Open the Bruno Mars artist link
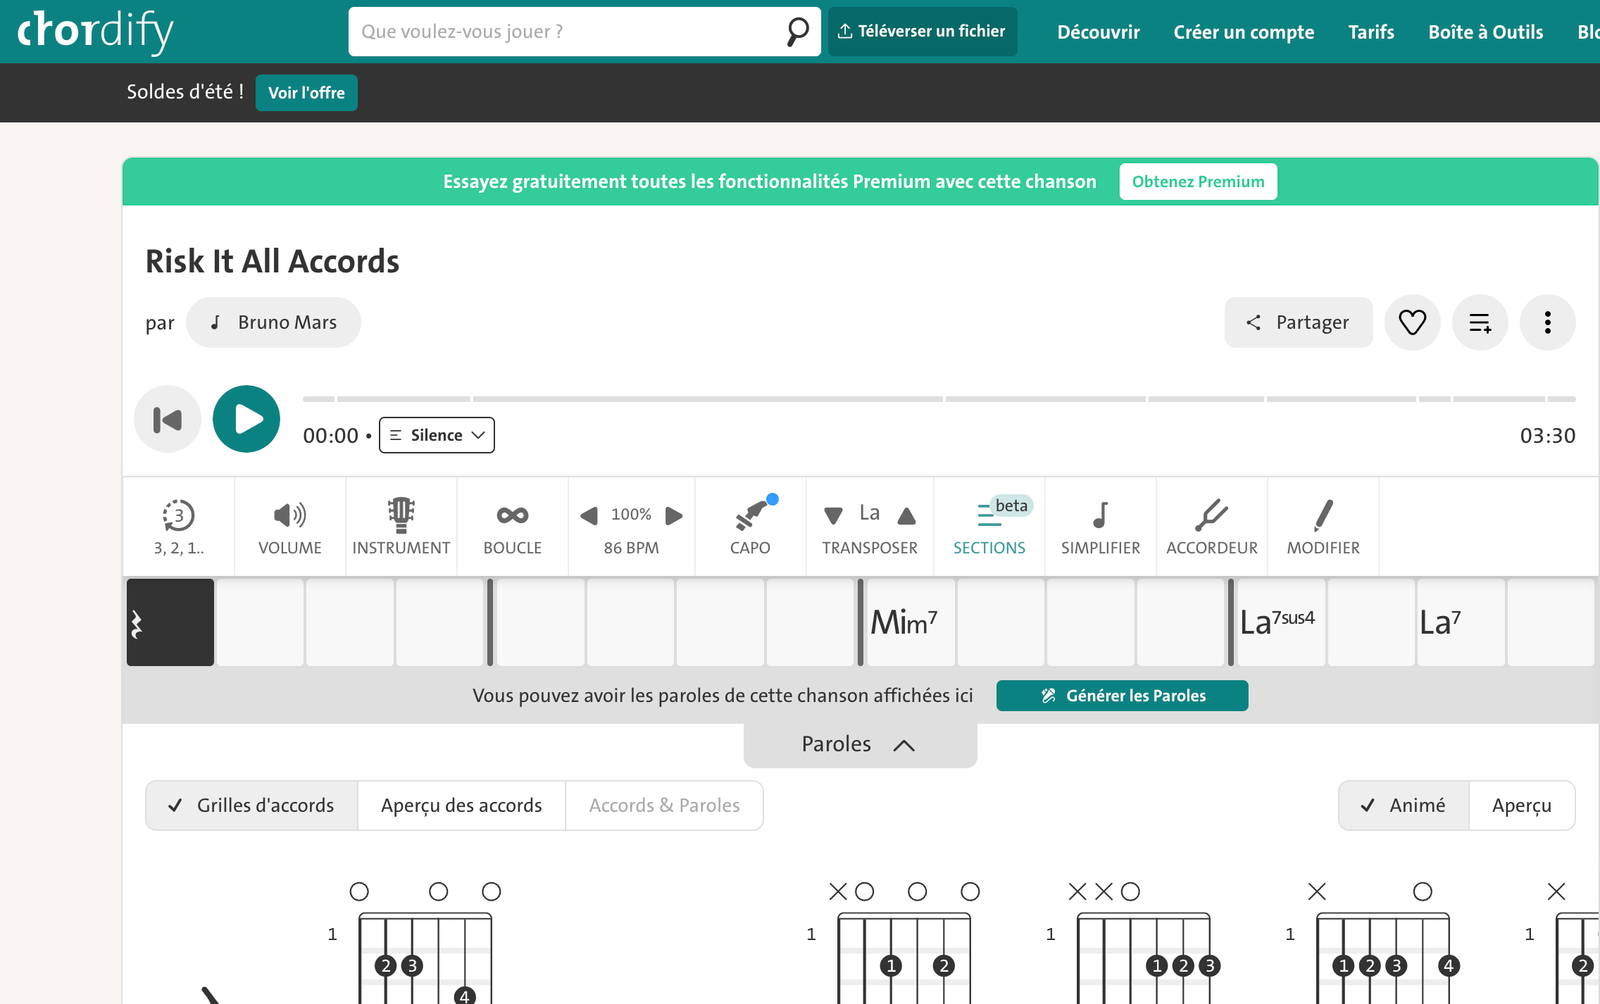The width and height of the screenshot is (1600, 1004). coord(273,323)
